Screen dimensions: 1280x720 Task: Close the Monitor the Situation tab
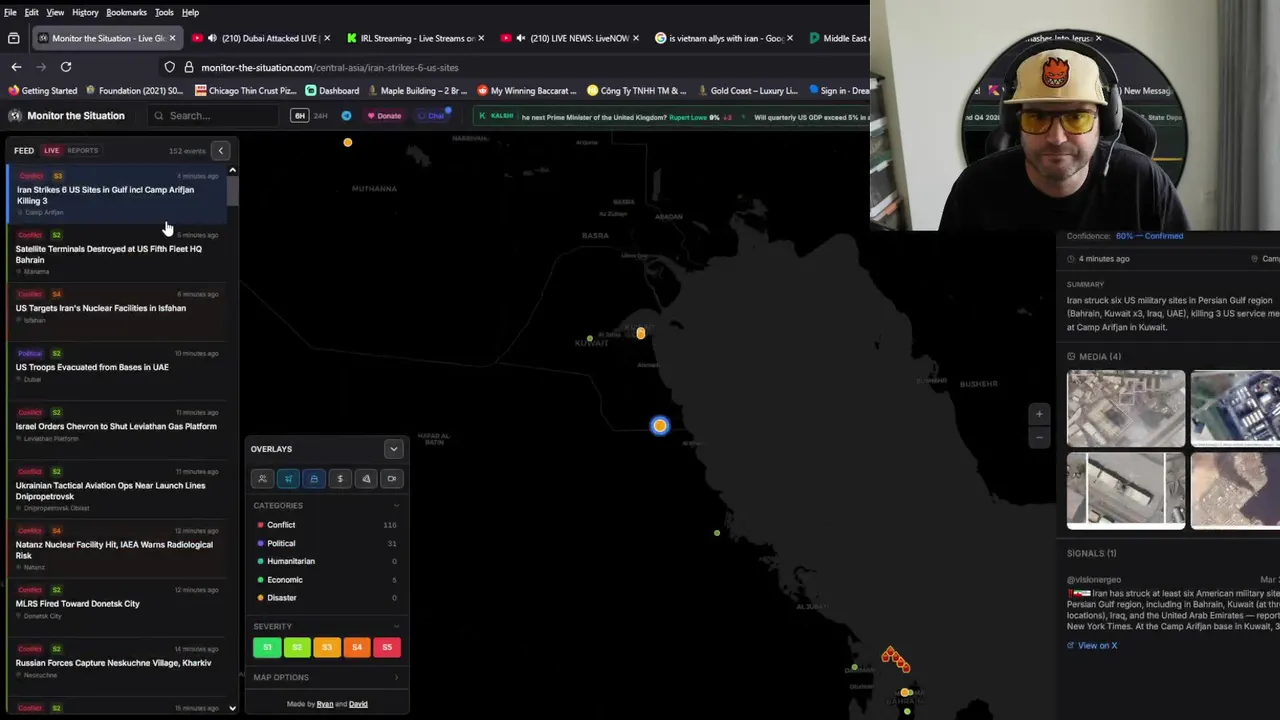pyautogui.click(x=172, y=38)
